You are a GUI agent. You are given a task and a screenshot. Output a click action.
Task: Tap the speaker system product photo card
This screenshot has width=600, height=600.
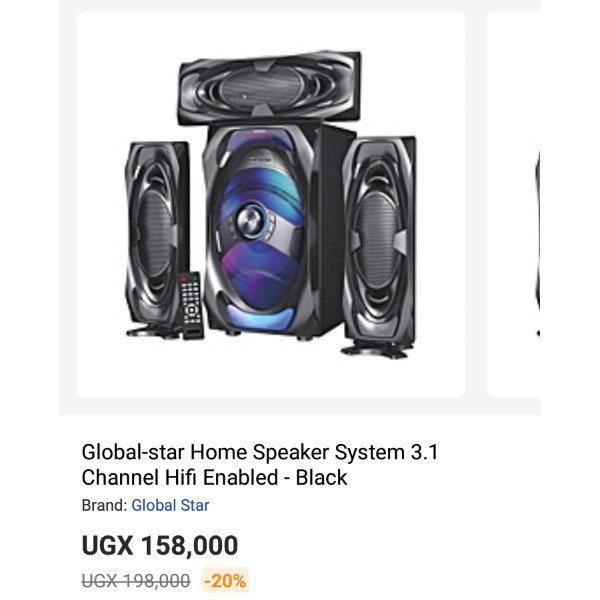click(271, 204)
